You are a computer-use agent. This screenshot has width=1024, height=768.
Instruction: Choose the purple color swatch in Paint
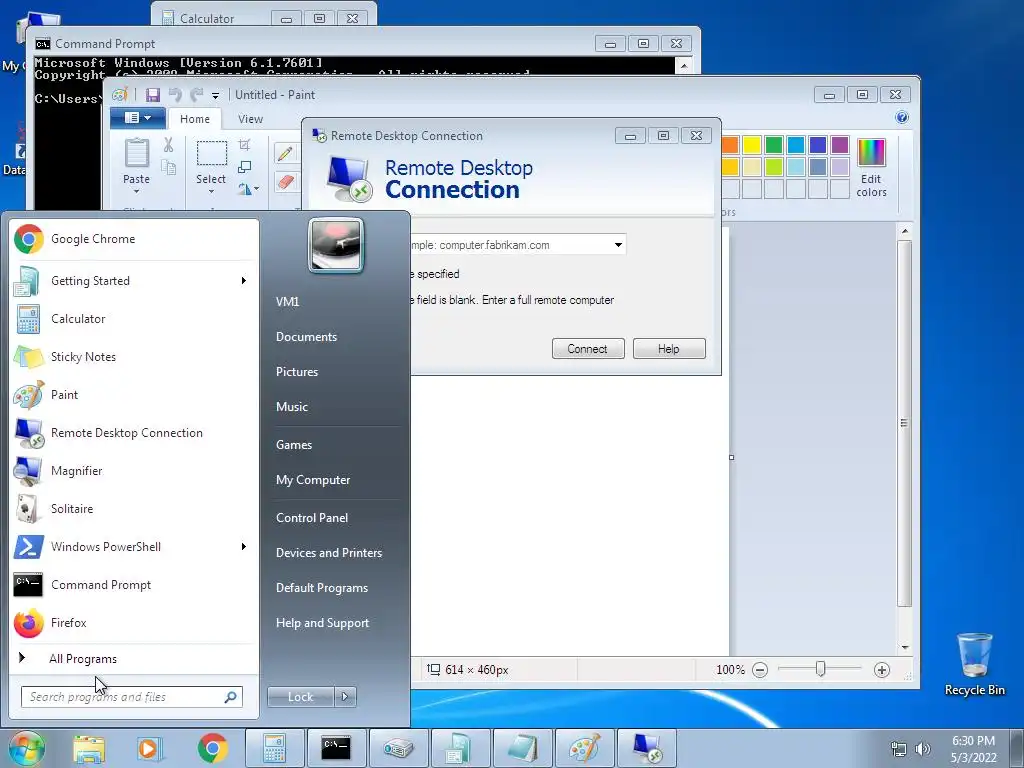coord(840,145)
